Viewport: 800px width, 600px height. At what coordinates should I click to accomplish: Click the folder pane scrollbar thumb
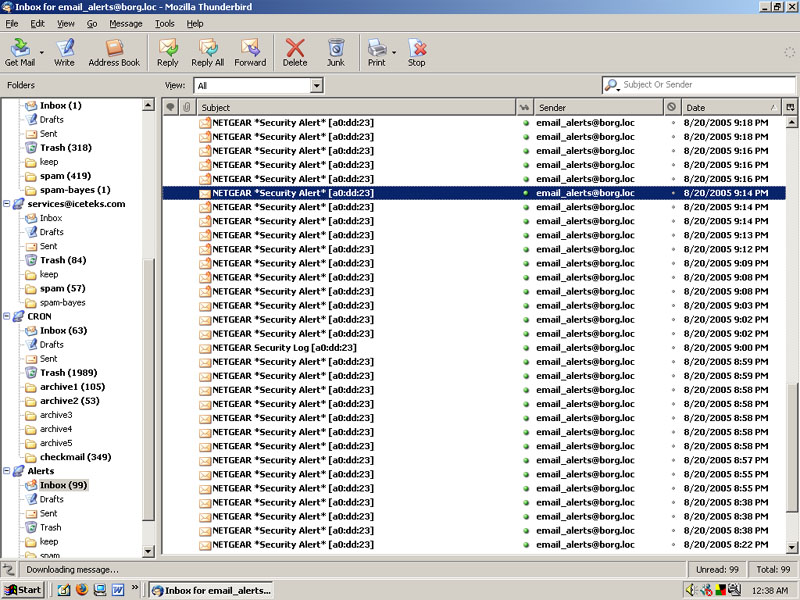148,389
